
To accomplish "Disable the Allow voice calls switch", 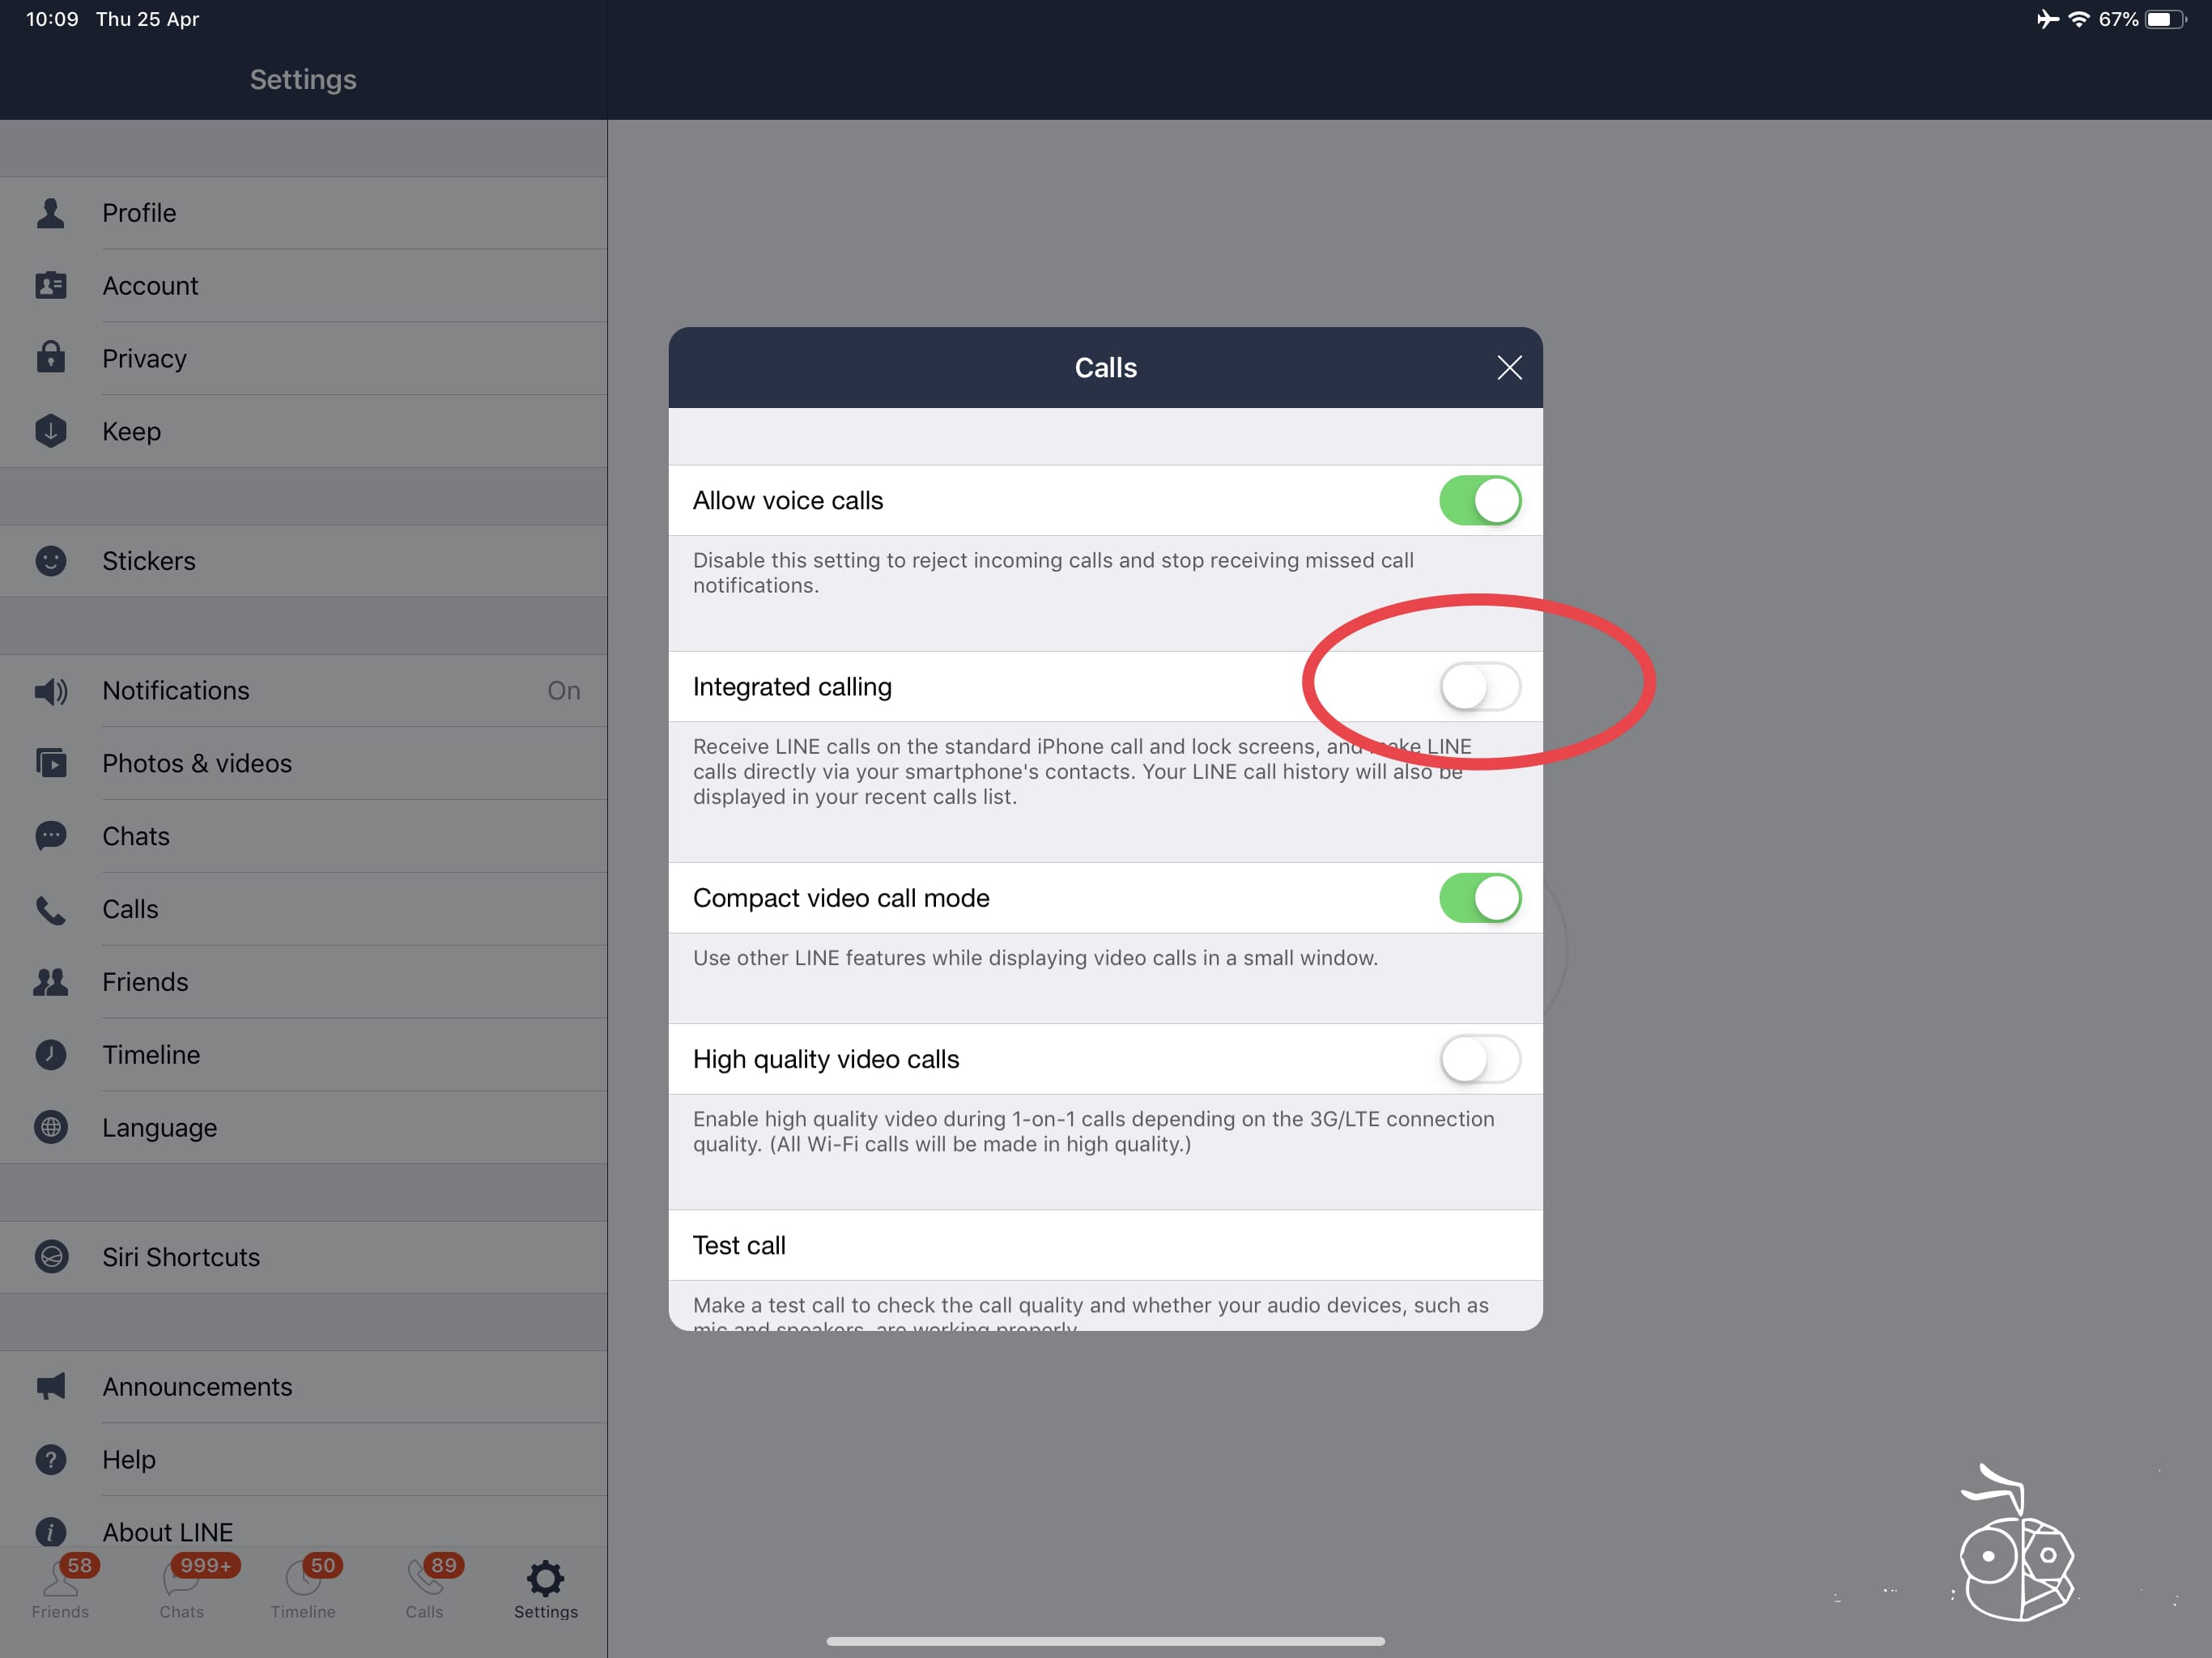I will click(1480, 500).
